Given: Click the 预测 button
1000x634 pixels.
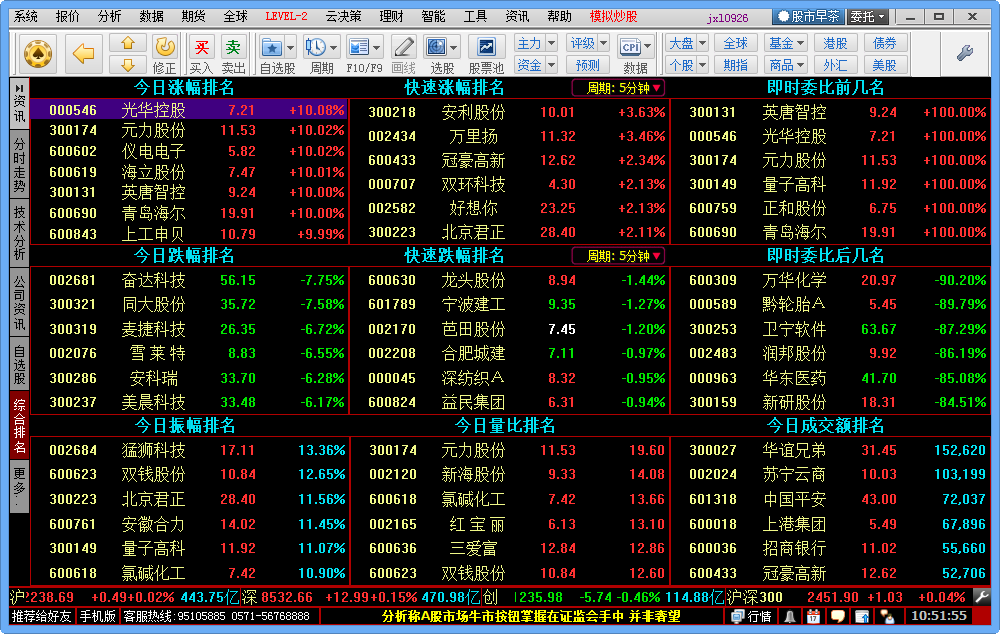Looking at the screenshot, I should pos(587,64).
